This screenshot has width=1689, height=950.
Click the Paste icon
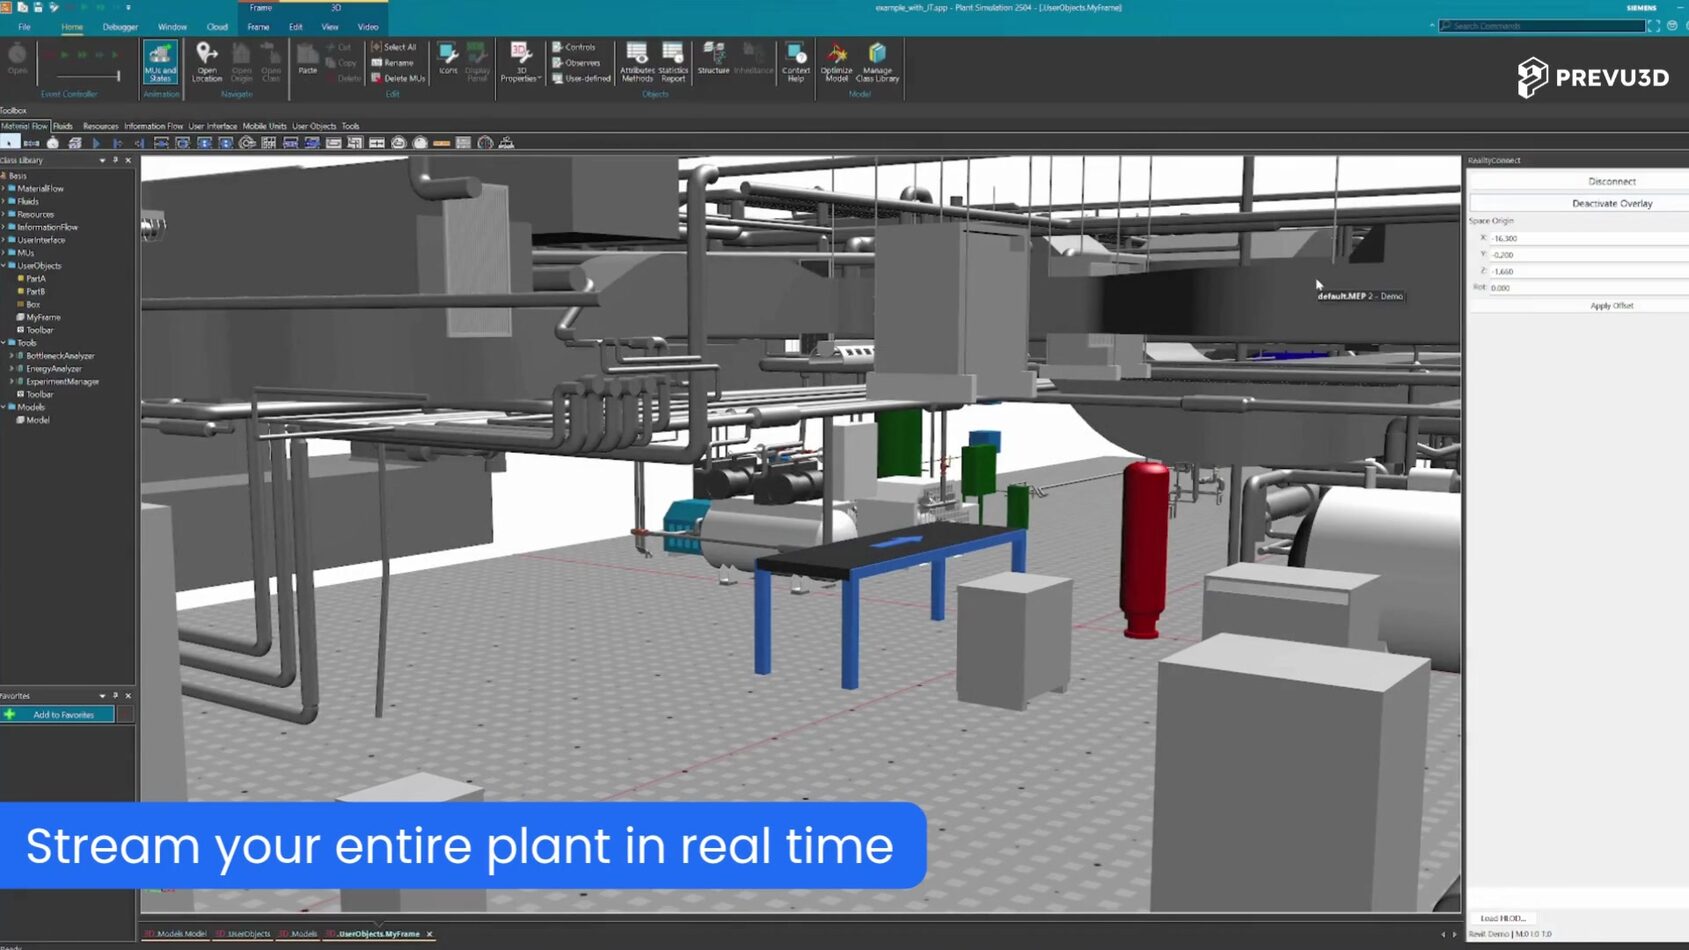coord(308,59)
